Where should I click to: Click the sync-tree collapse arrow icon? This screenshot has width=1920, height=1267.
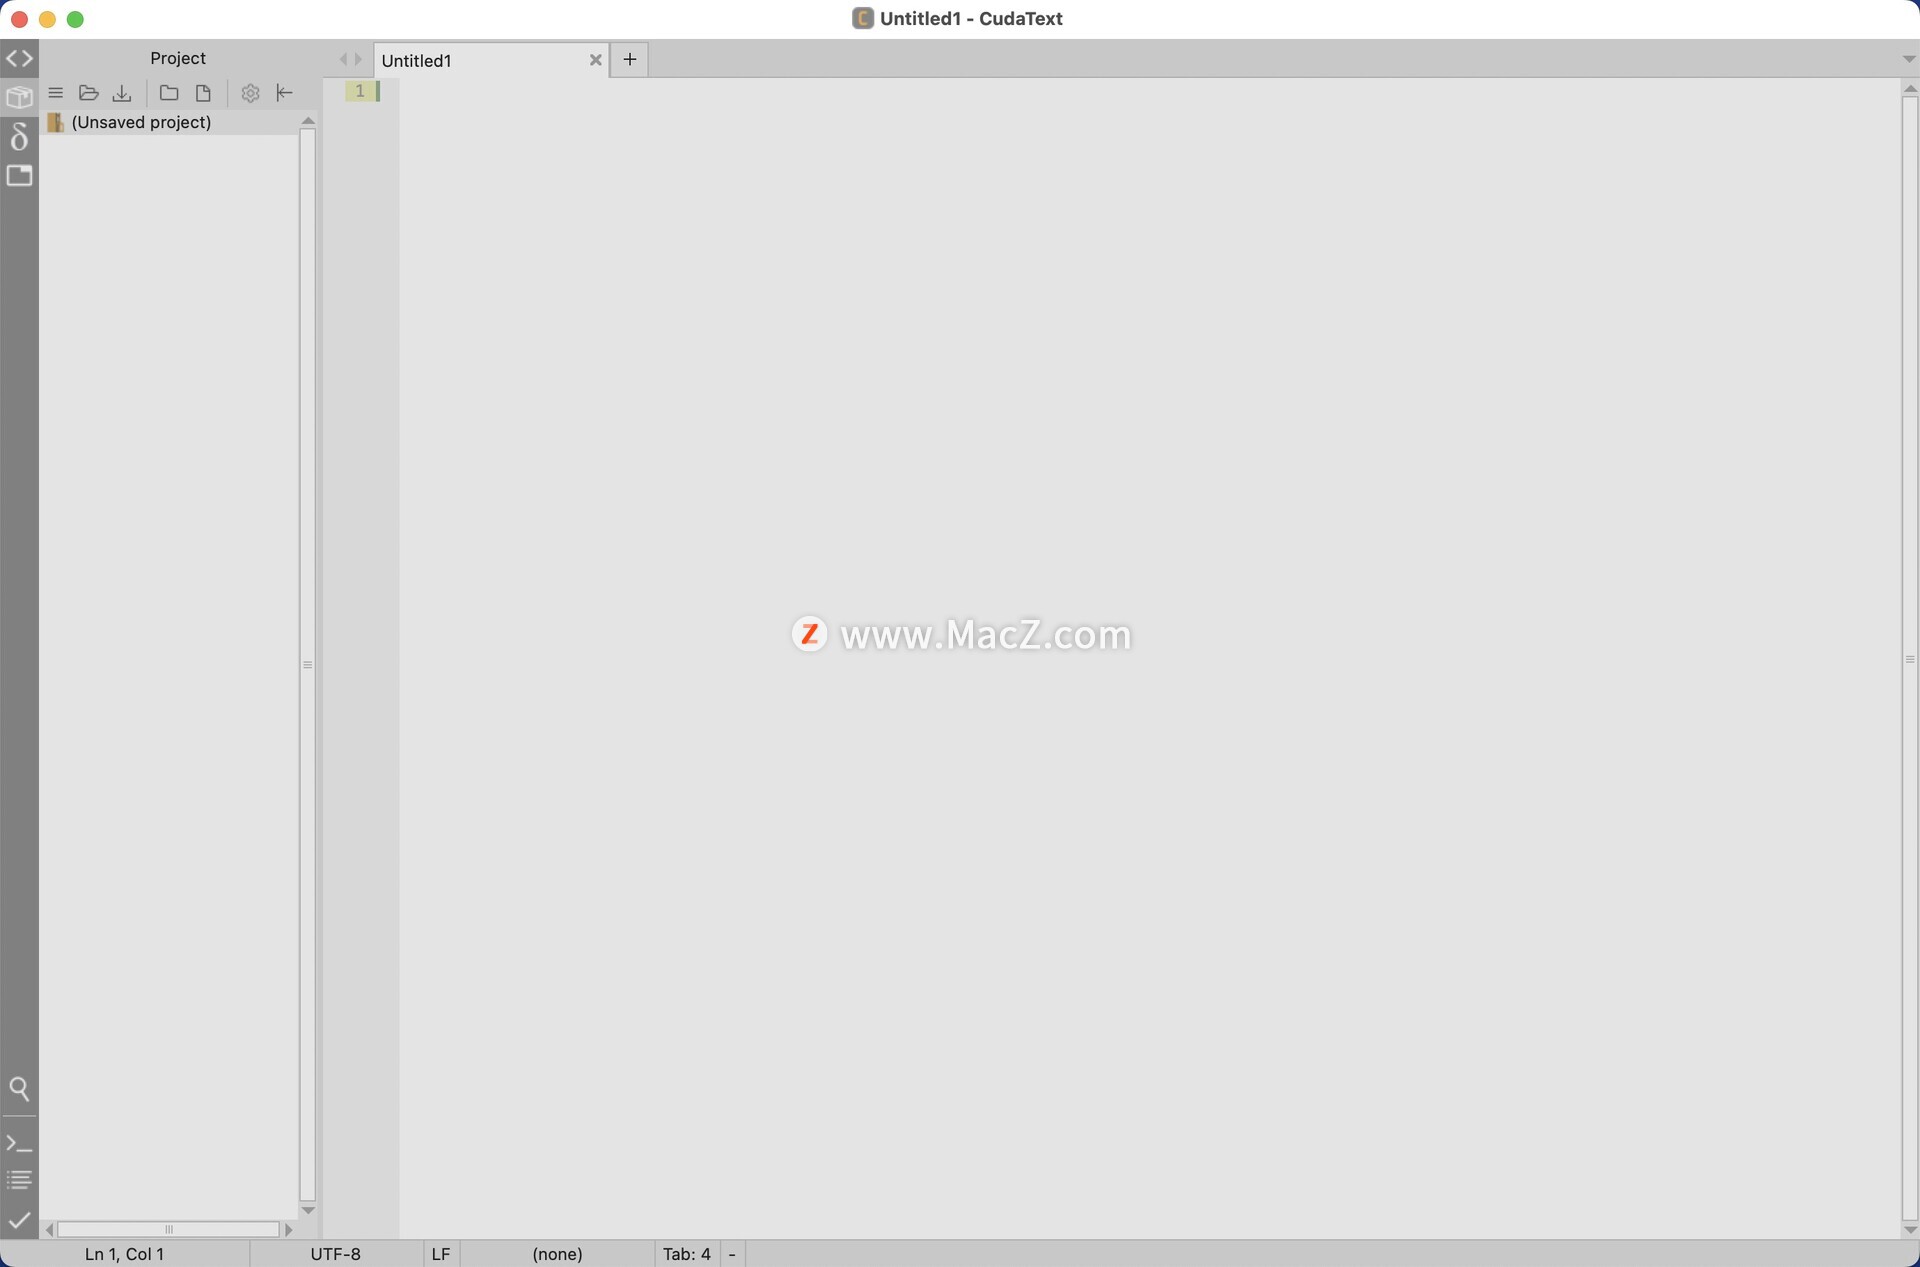point(285,93)
